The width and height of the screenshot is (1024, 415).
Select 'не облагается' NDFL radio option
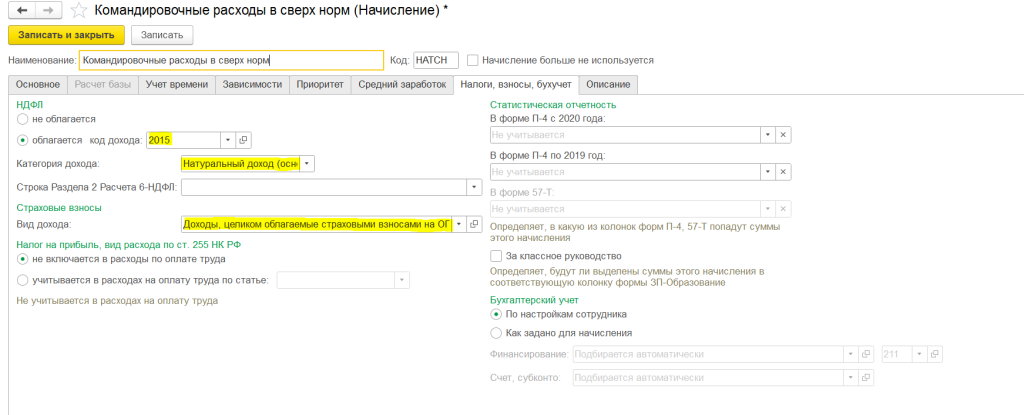point(23,119)
